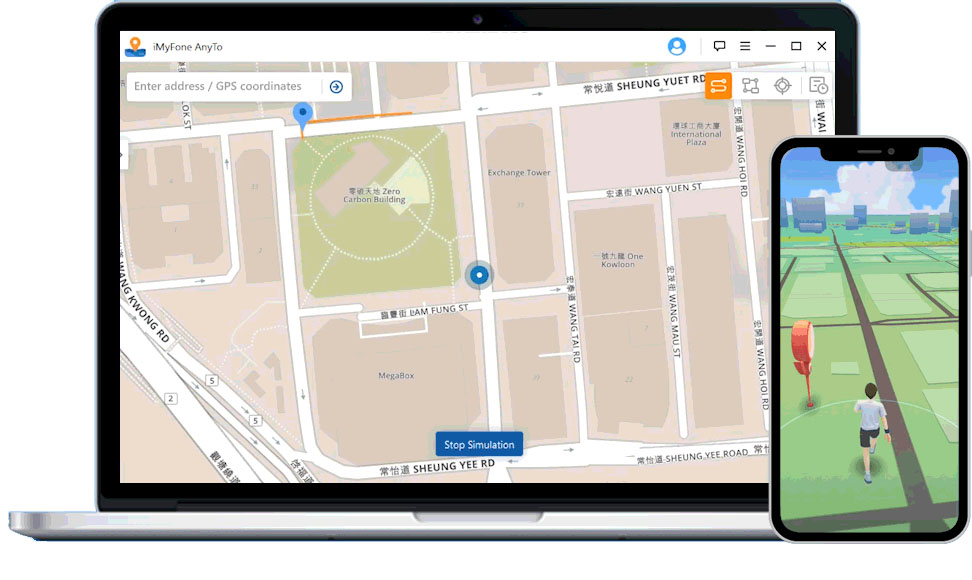Viewport: 972px width, 580px height.
Task: Click Zero Carbon Building on the map
Action: (x=375, y=195)
